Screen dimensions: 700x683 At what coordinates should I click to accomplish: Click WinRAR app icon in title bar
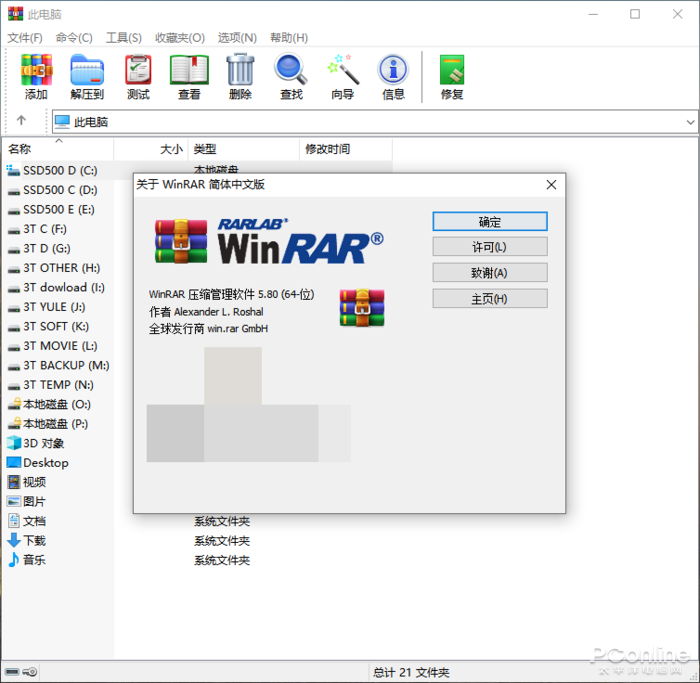15,14
